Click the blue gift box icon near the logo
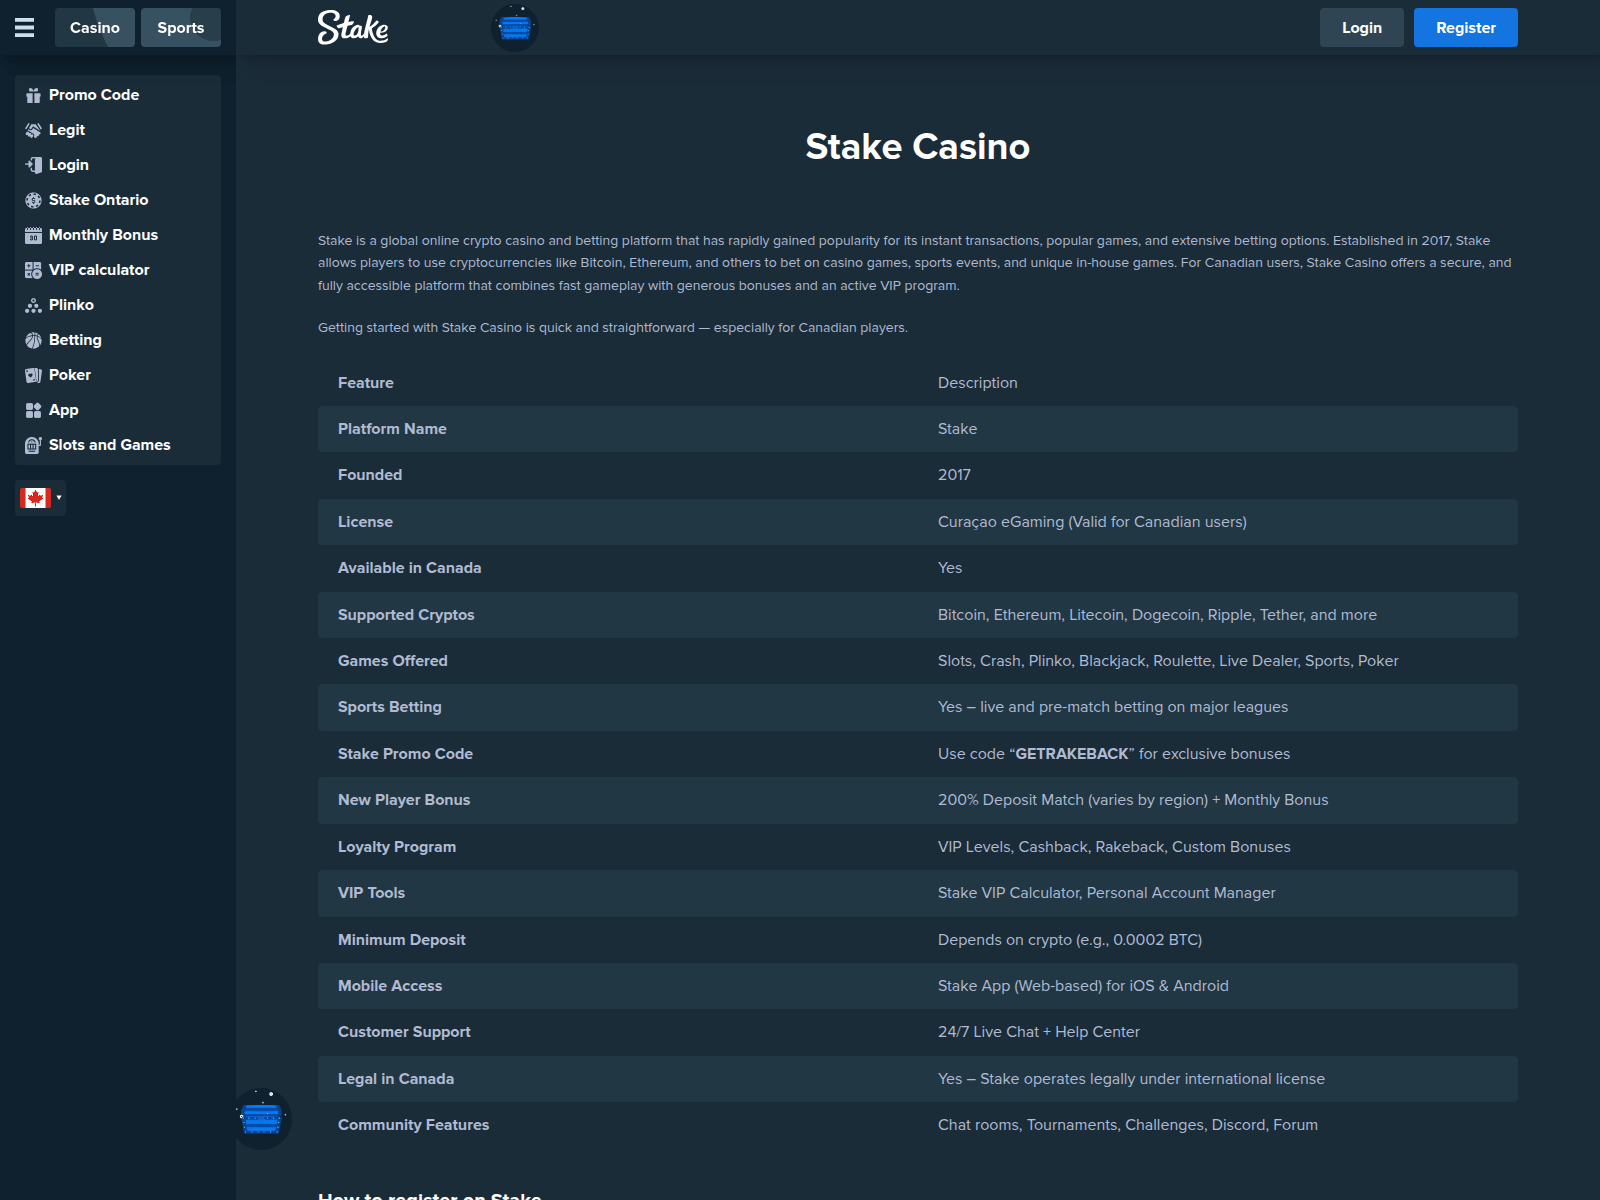 pos(515,27)
